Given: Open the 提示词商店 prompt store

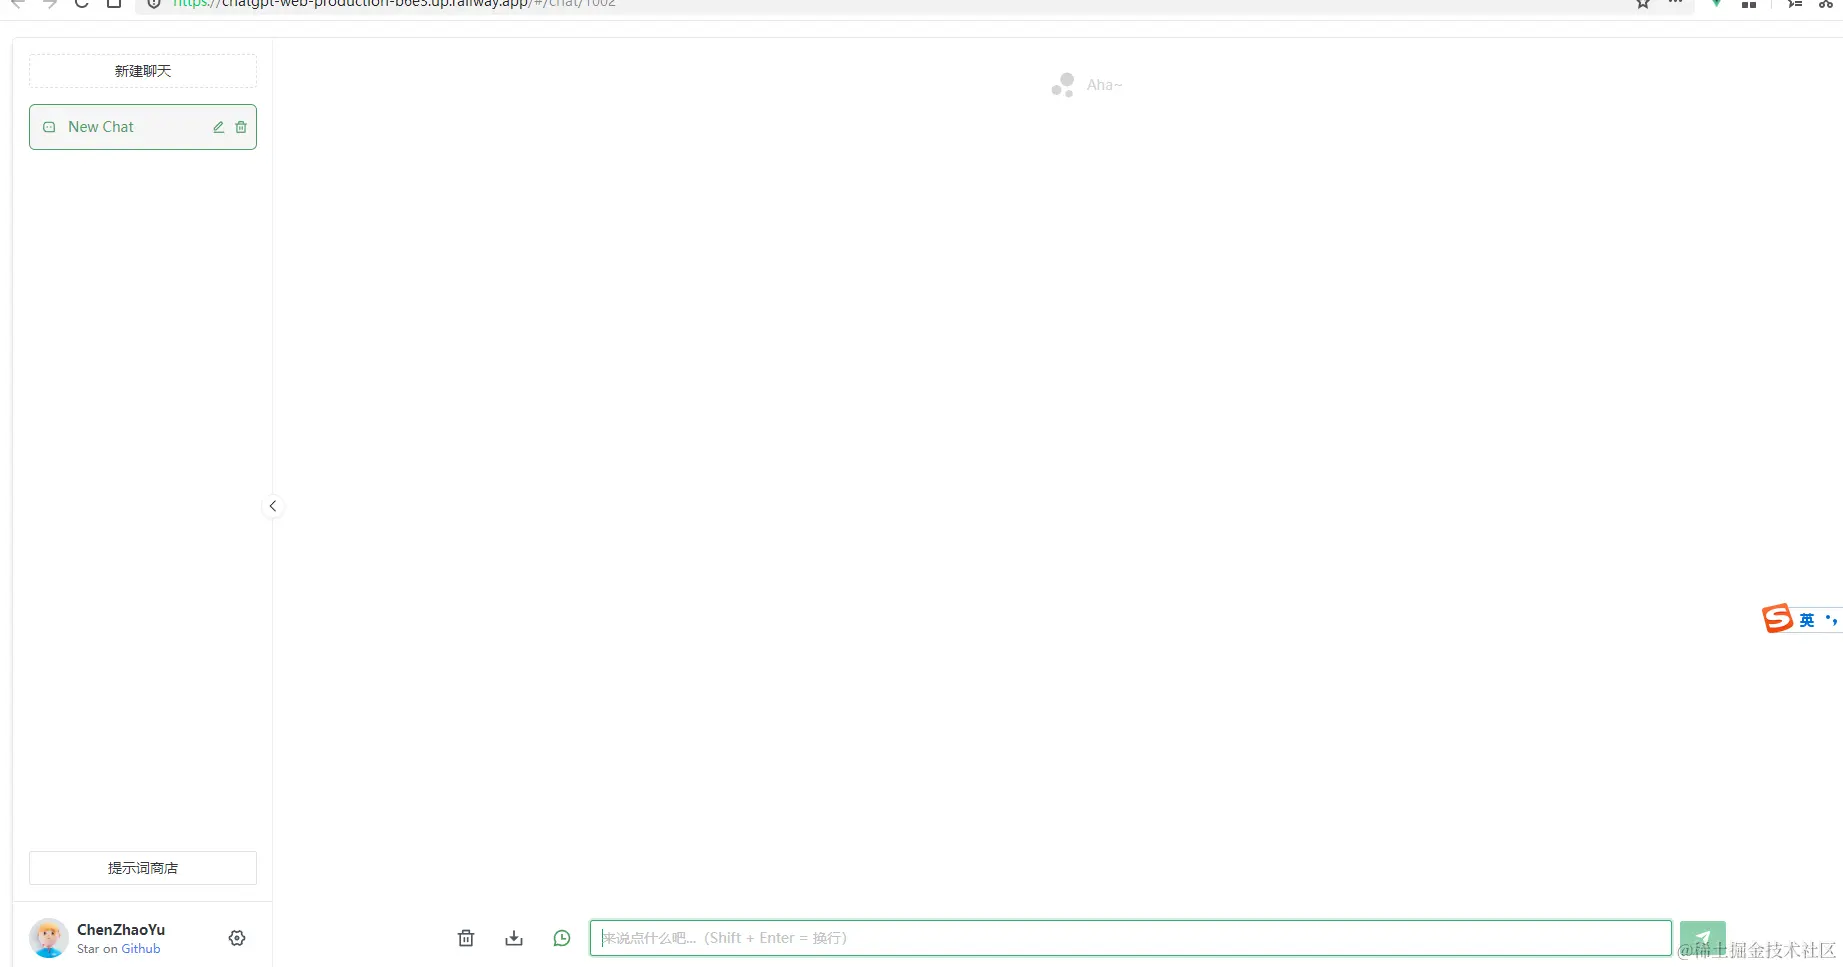Looking at the screenshot, I should click(143, 868).
